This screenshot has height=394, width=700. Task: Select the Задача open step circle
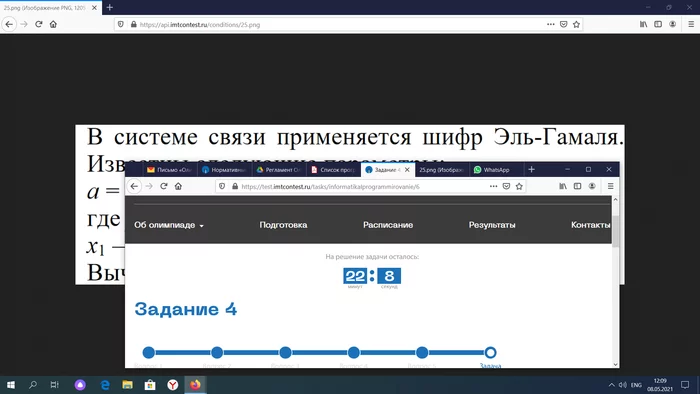[x=490, y=353]
